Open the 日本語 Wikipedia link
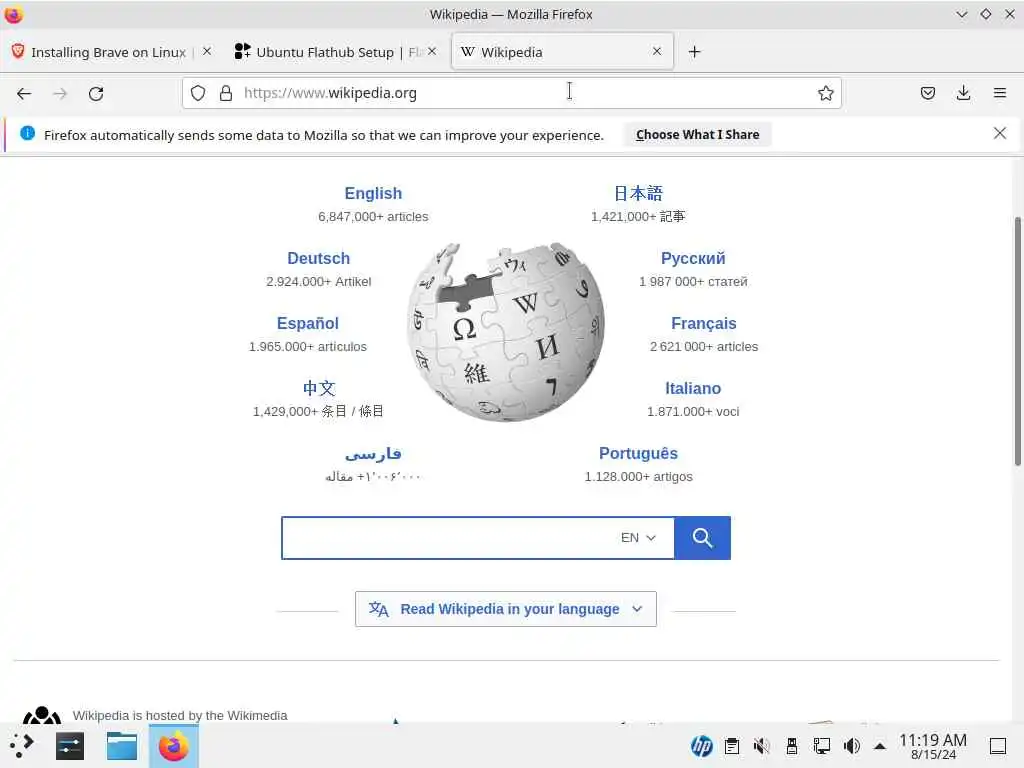Image resolution: width=1024 pixels, height=768 pixels. [x=638, y=193]
